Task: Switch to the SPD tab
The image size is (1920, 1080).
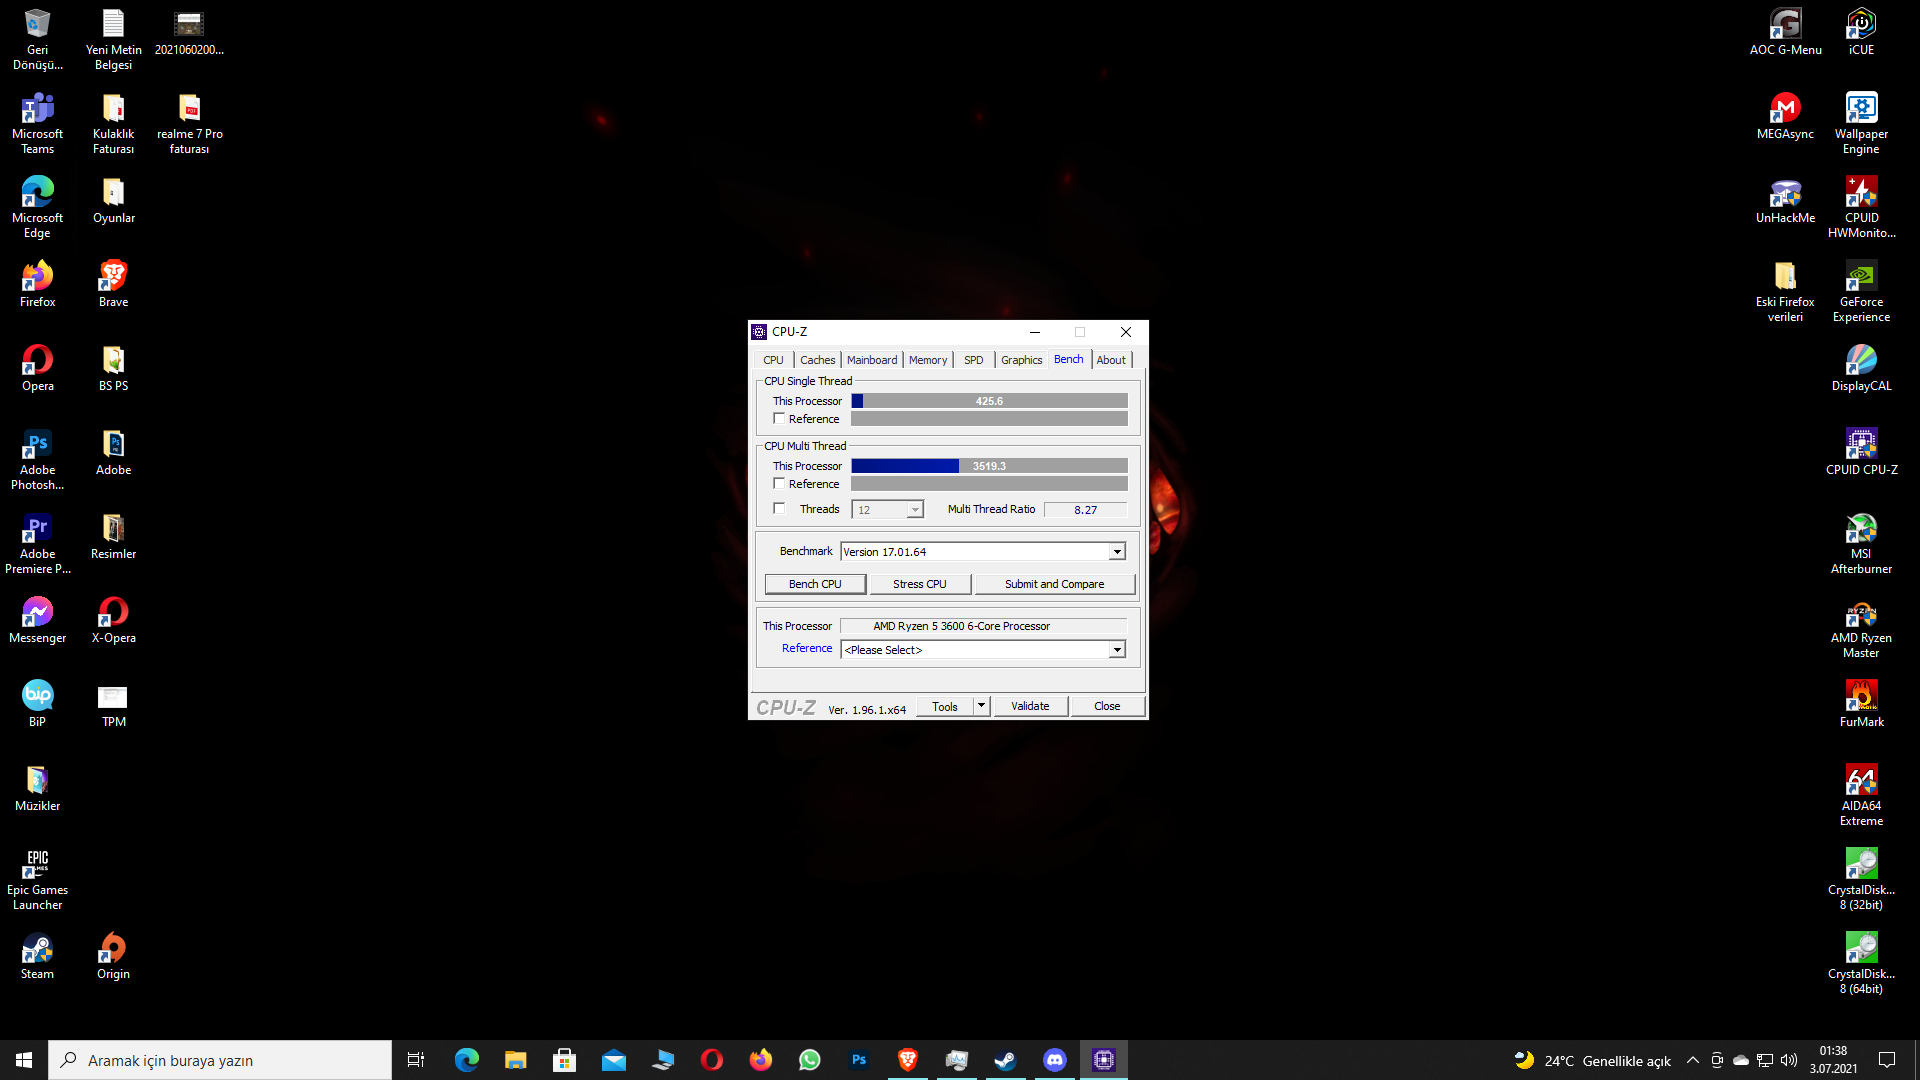Action: [973, 360]
